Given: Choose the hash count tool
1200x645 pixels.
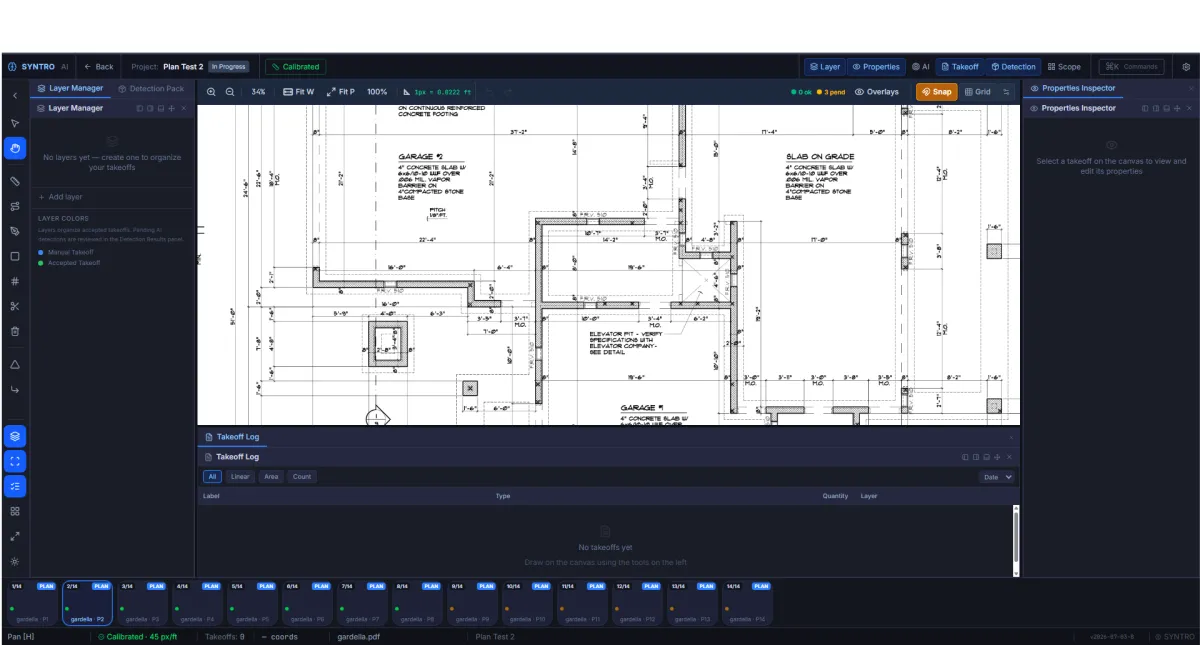Looking at the screenshot, I should [15, 281].
